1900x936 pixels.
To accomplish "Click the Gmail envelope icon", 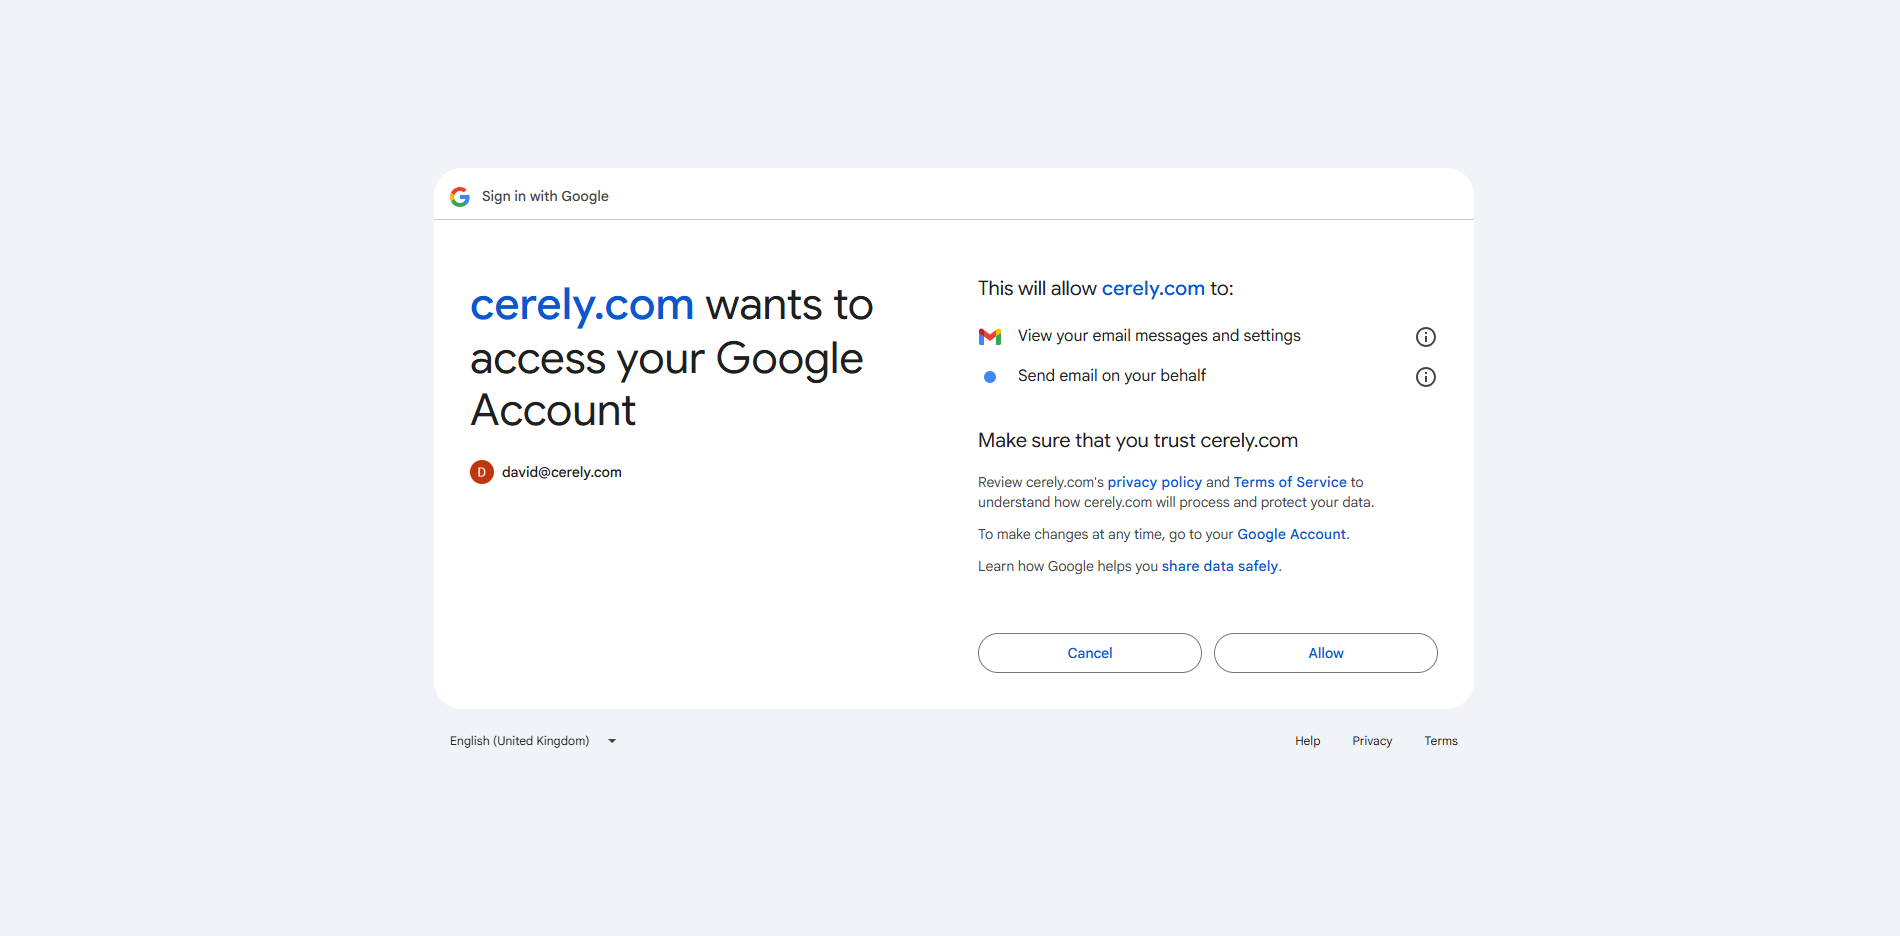I will pyautogui.click(x=990, y=337).
